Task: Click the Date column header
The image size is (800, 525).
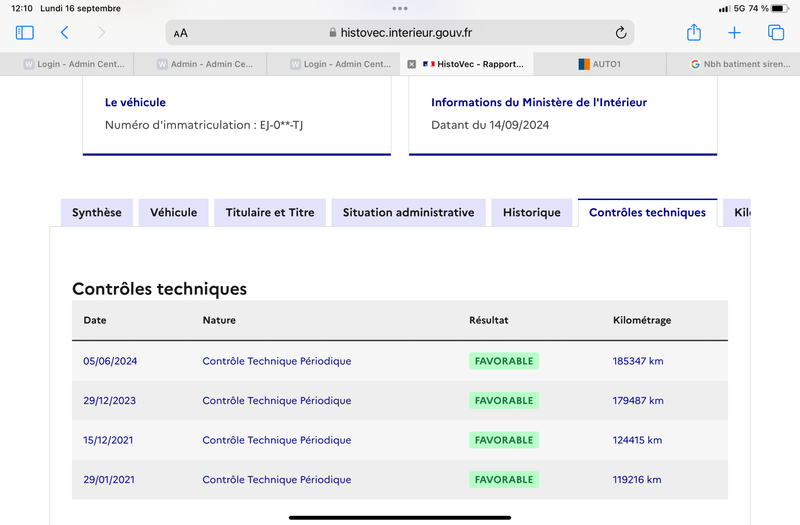Action: 95,320
